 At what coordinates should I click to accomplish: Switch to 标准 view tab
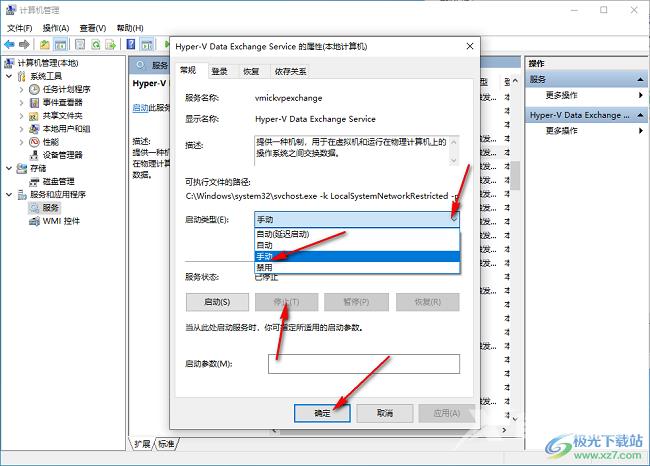click(x=166, y=444)
